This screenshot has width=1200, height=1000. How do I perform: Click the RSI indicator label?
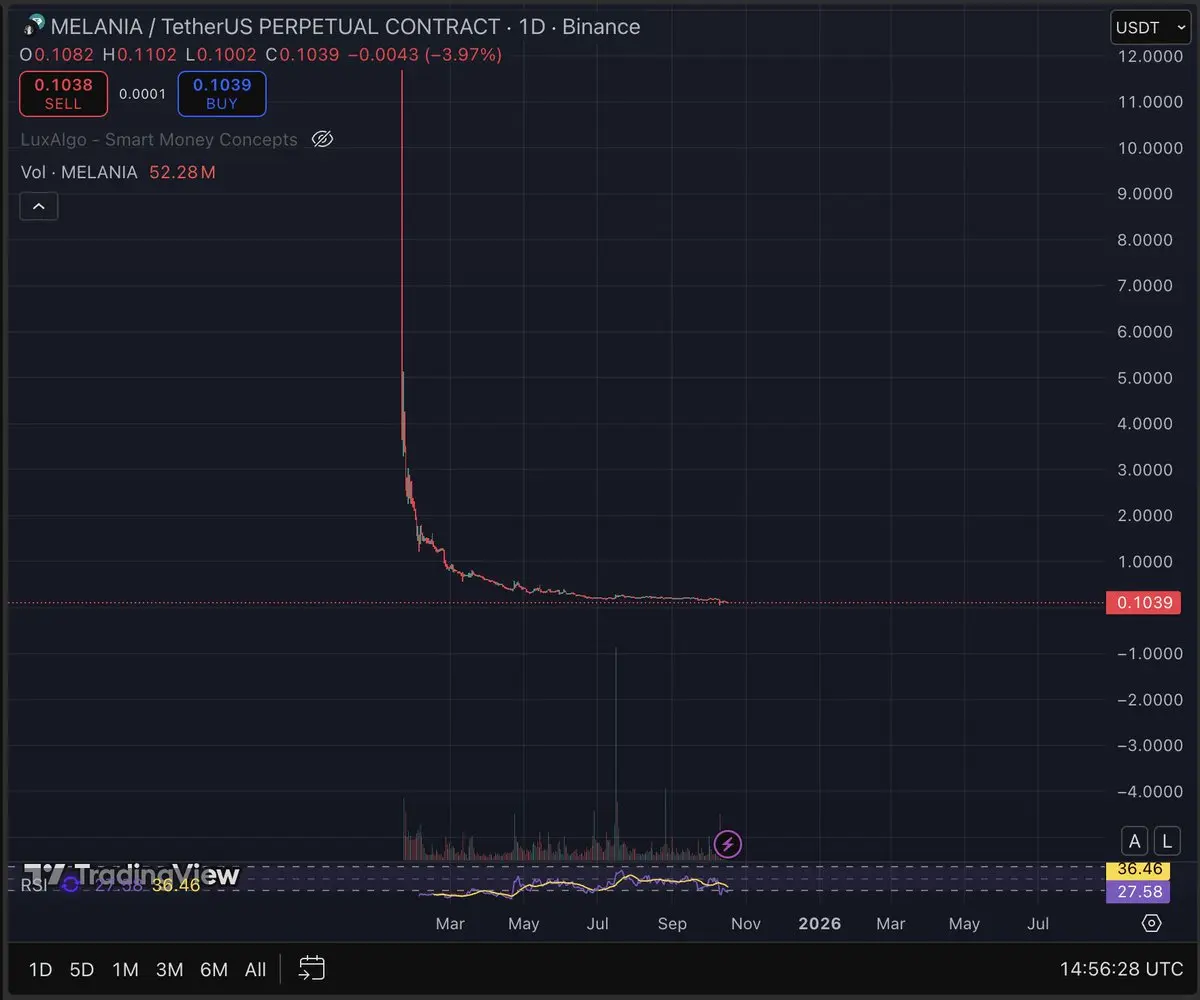tap(32, 885)
